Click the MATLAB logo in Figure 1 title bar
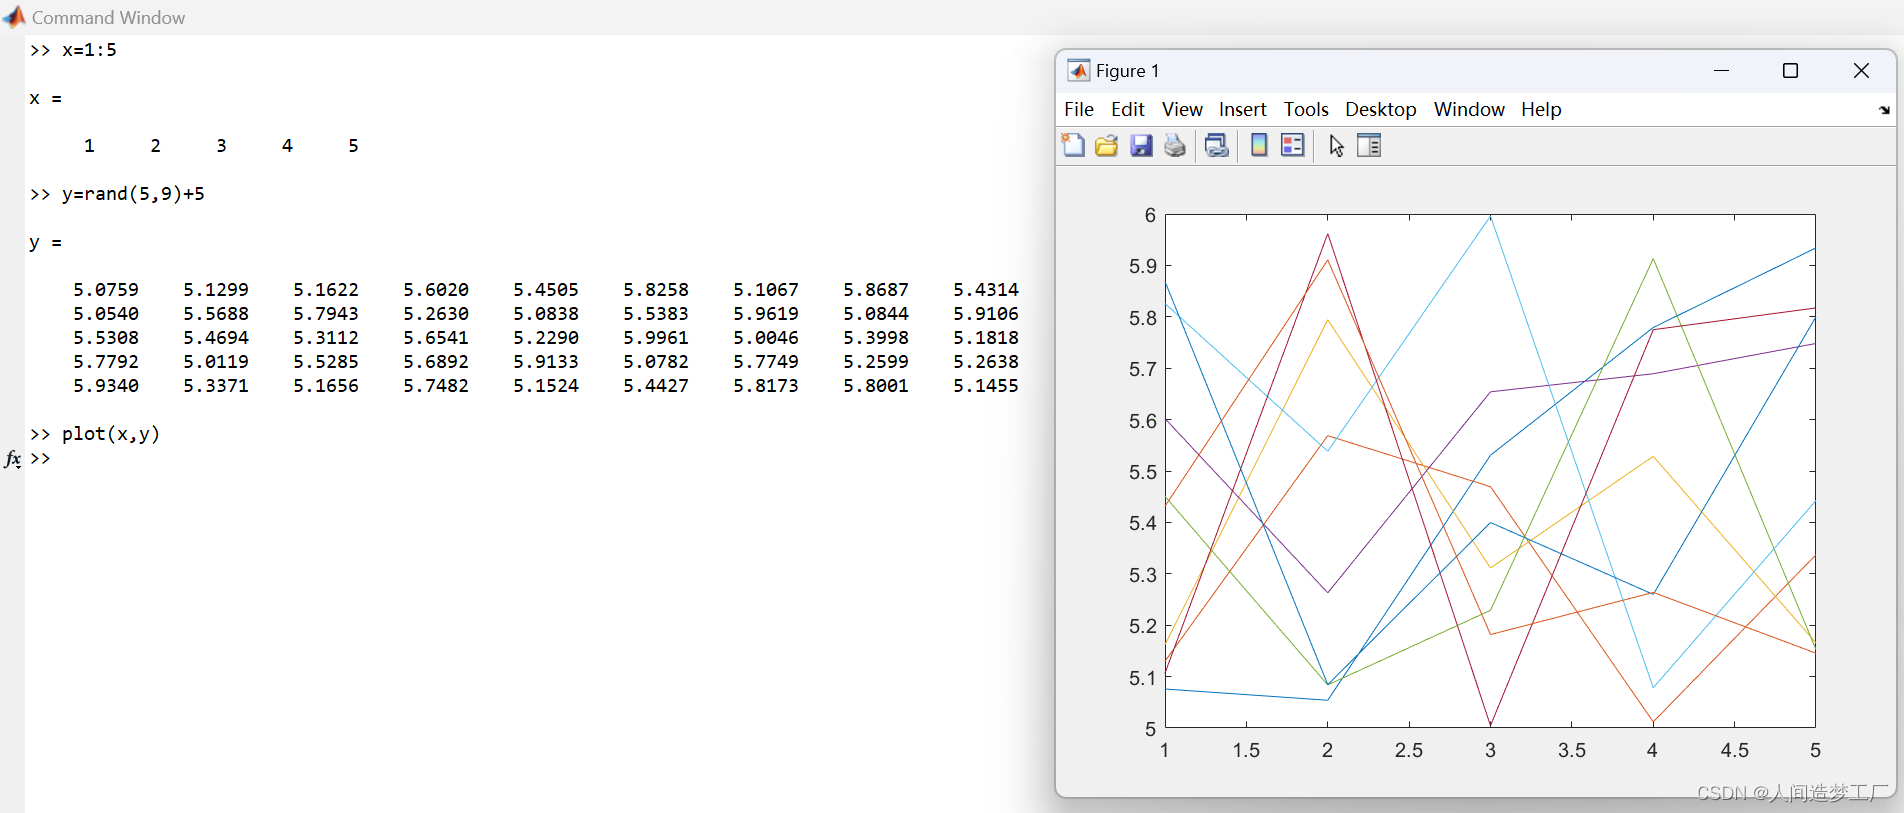The width and height of the screenshot is (1904, 813). pos(1078,71)
